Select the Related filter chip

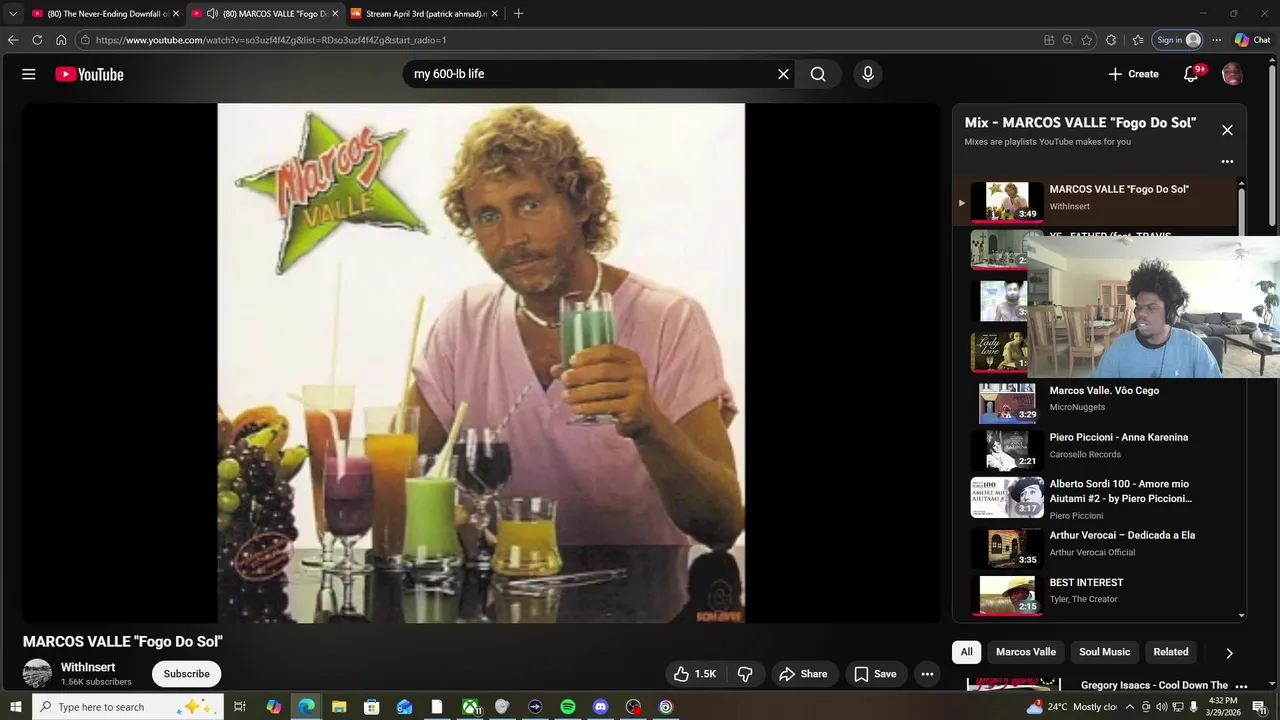click(x=1171, y=652)
